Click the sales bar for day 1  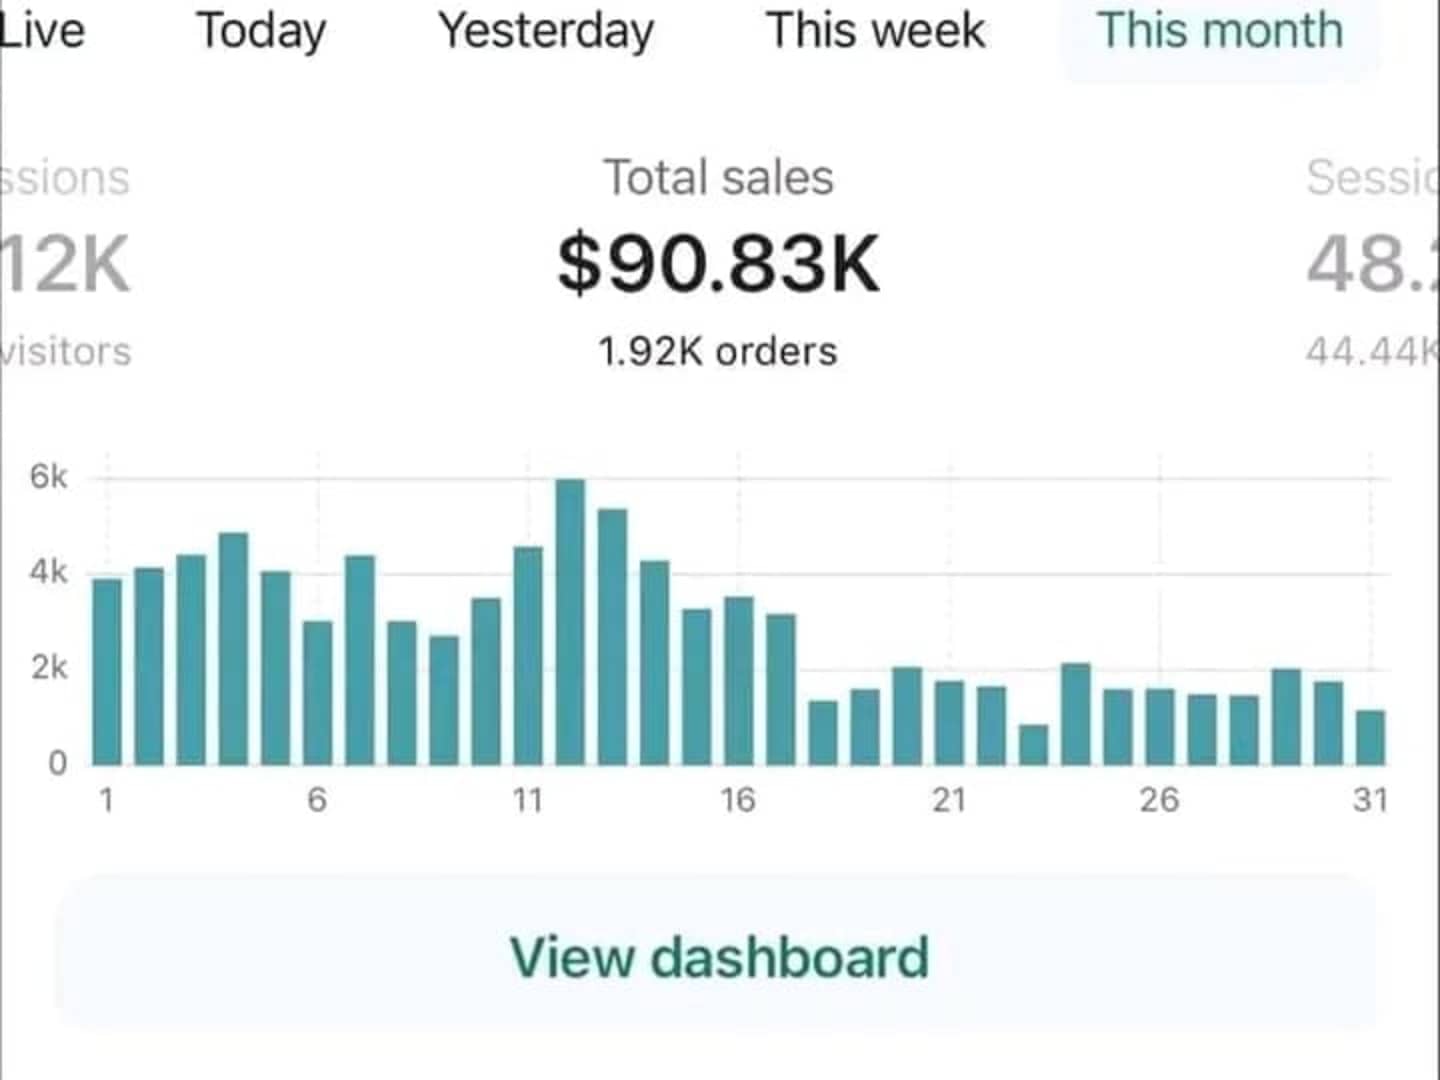[x=107, y=672]
